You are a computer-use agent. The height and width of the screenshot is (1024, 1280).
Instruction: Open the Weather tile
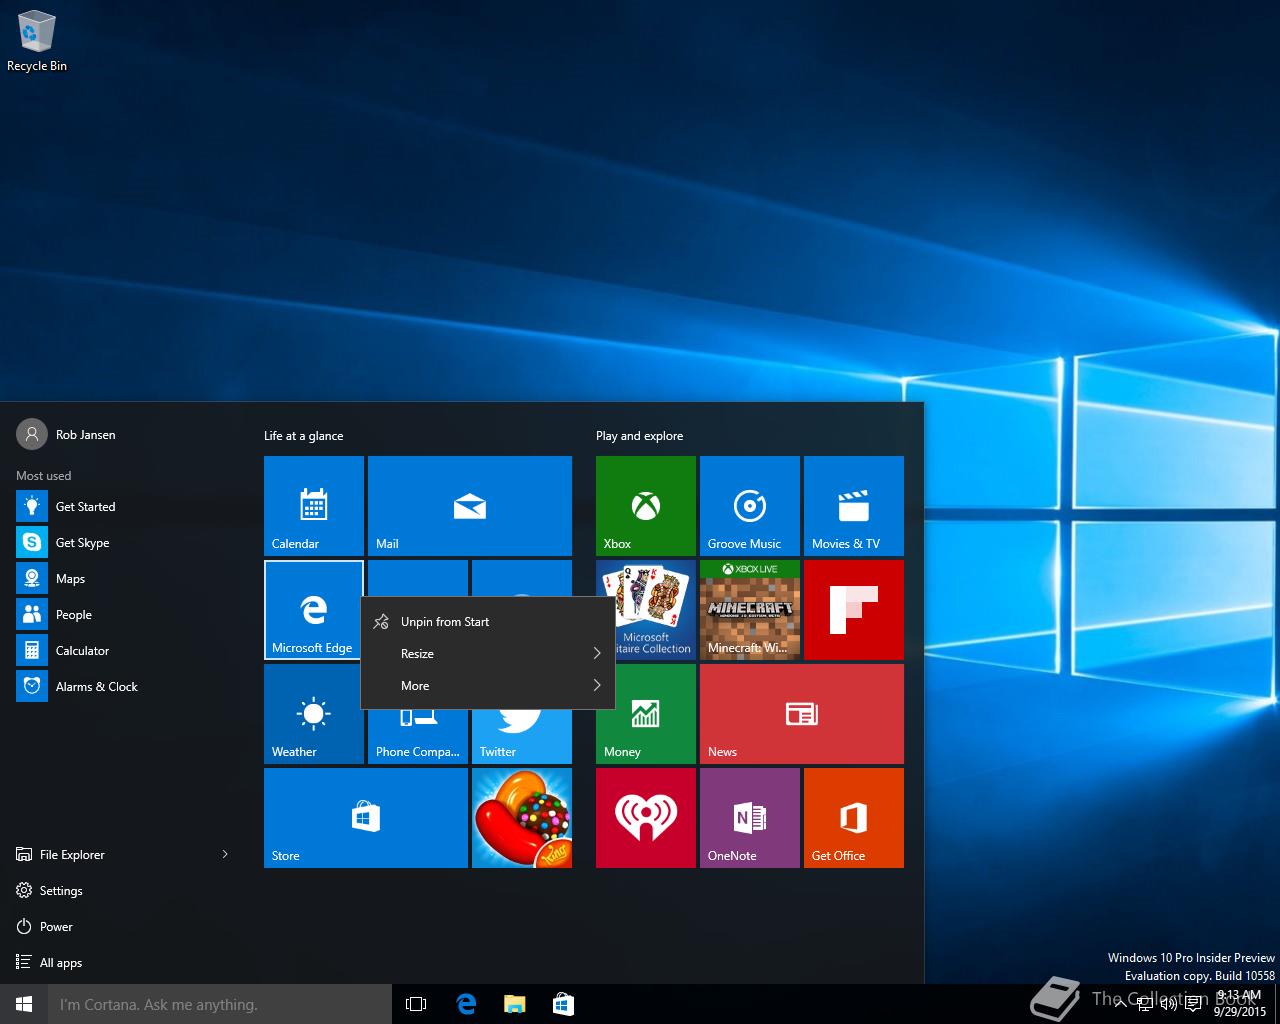pyautogui.click(x=314, y=714)
